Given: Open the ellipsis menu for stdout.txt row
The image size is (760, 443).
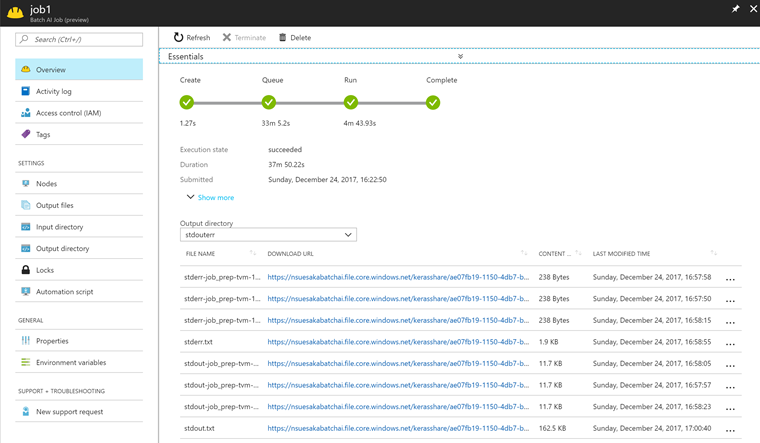Looking at the screenshot, I should [x=730, y=430].
